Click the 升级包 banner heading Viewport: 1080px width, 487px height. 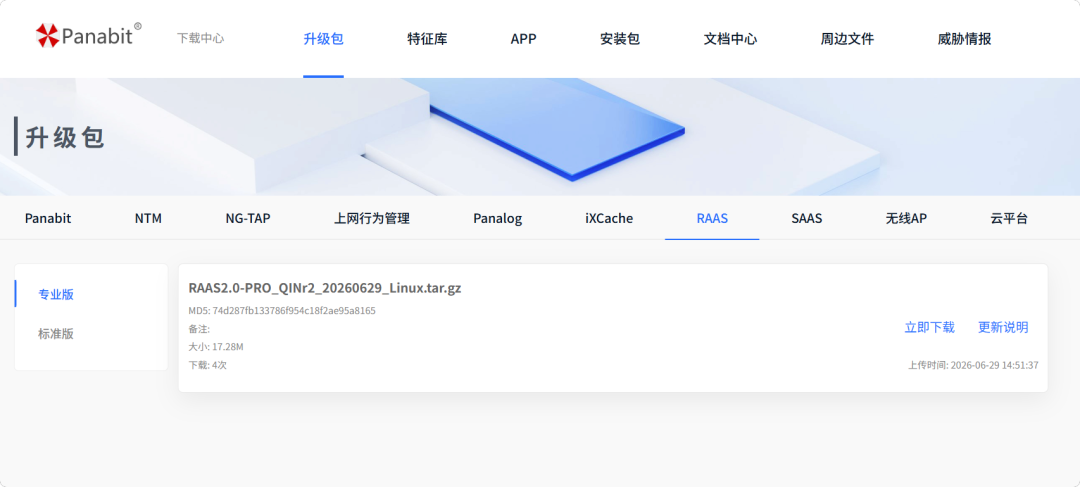[x=65, y=137]
